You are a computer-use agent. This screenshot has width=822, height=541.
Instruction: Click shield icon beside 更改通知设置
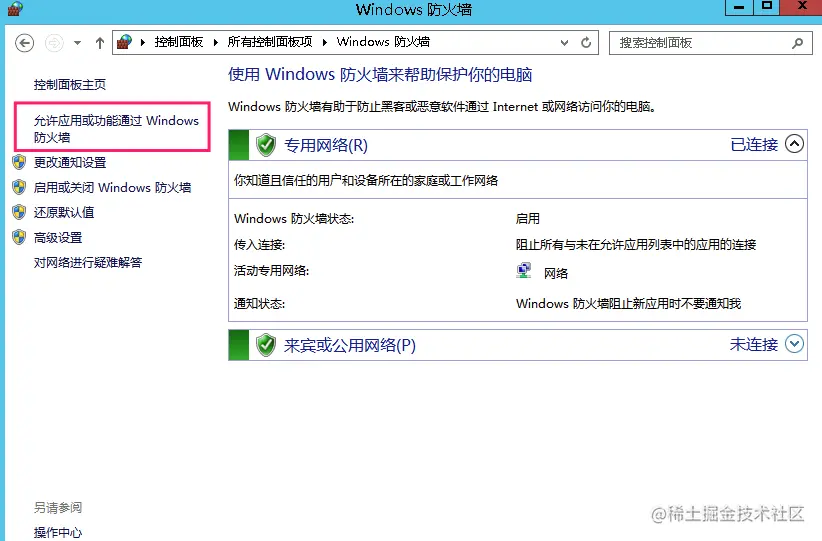tap(19, 162)
